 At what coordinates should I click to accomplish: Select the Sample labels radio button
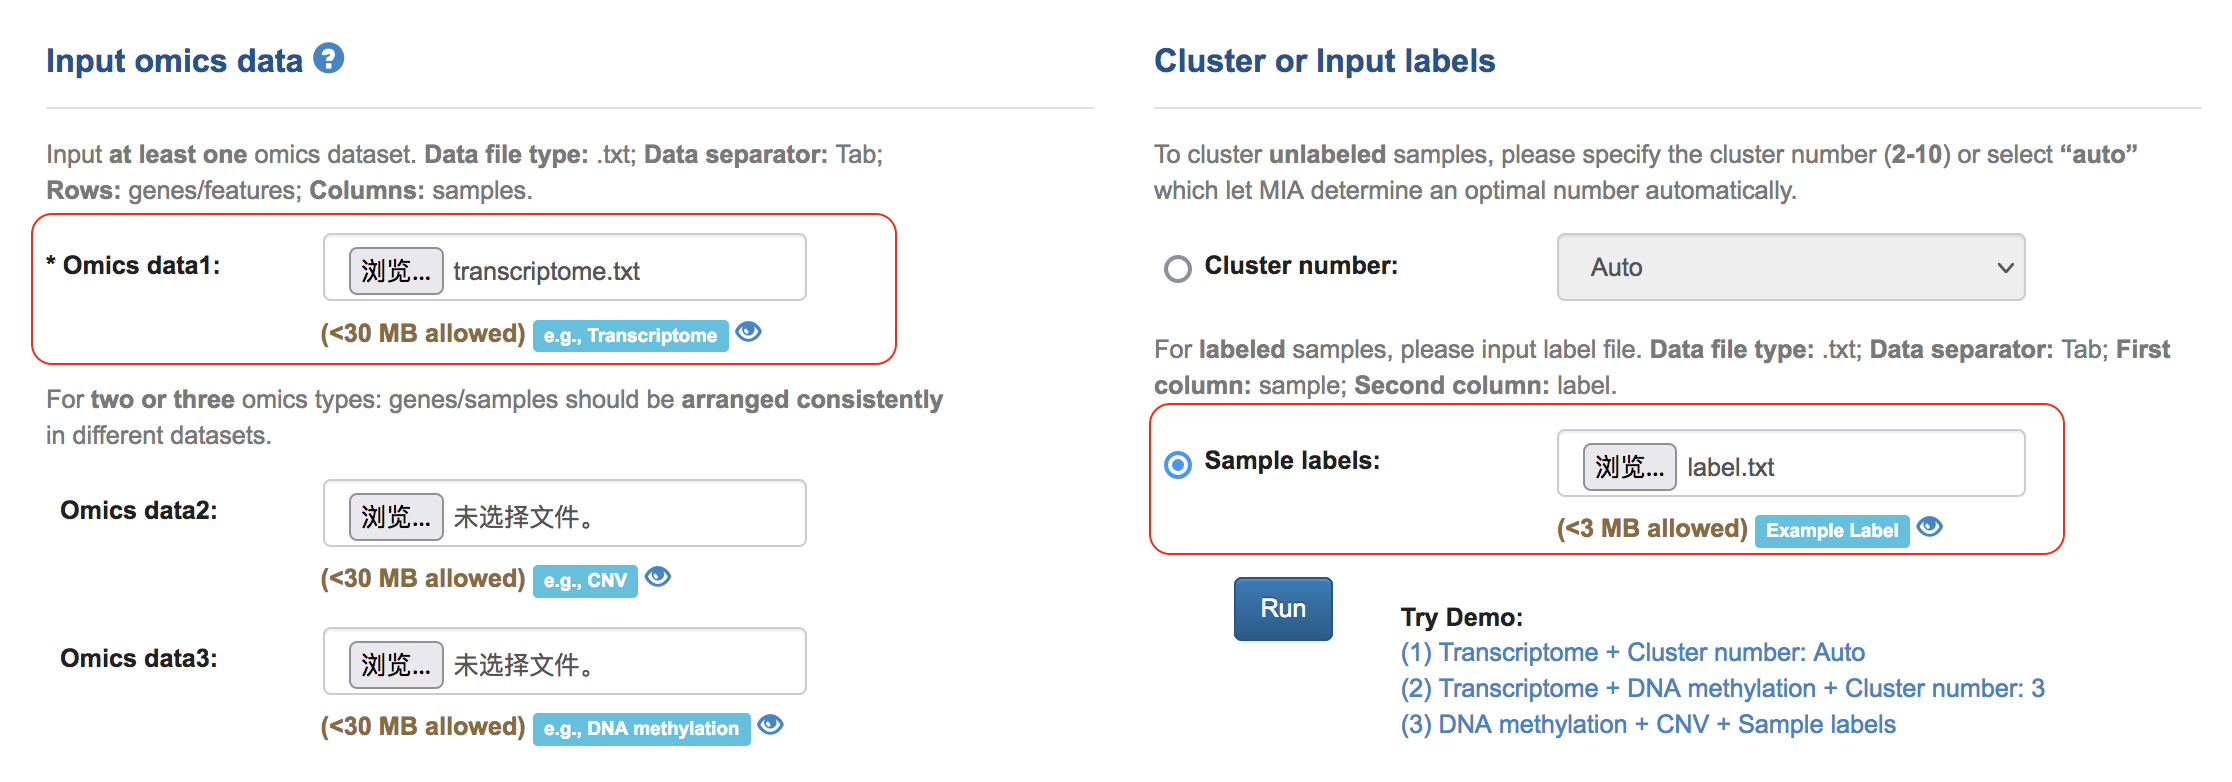coord(1178,464)
